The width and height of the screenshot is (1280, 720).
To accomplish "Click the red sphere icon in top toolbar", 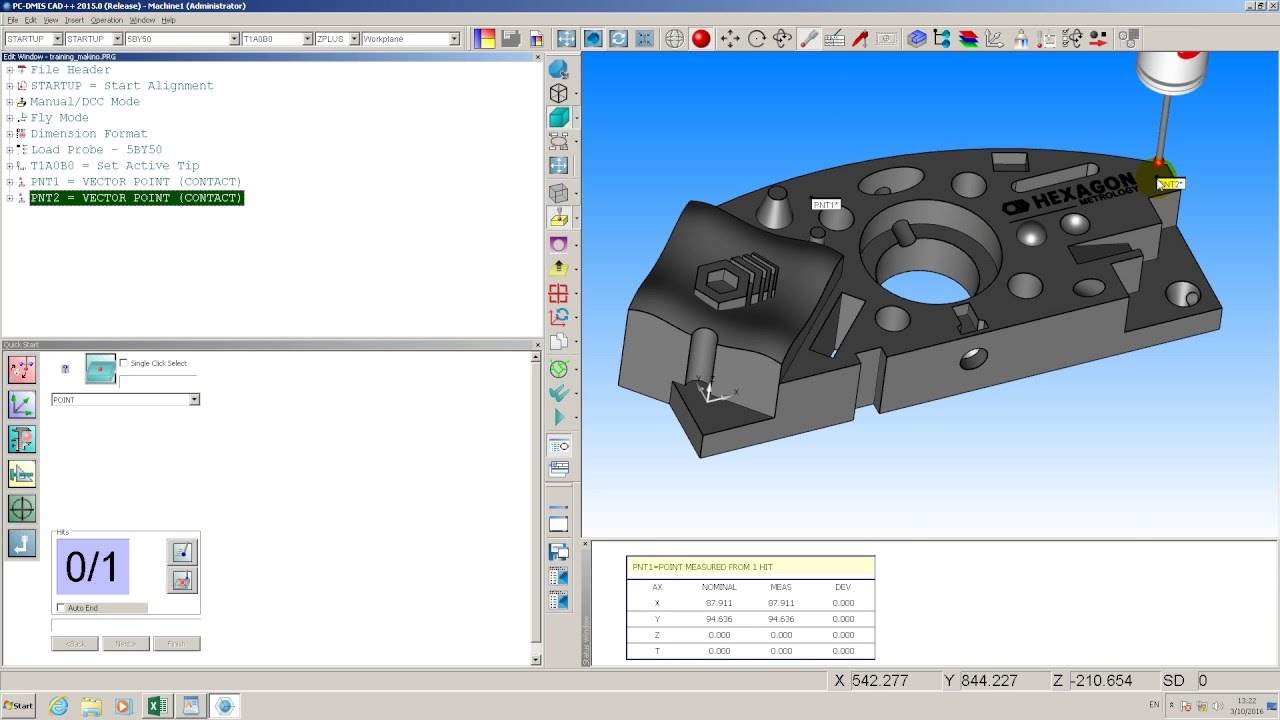I will point(701,38).
